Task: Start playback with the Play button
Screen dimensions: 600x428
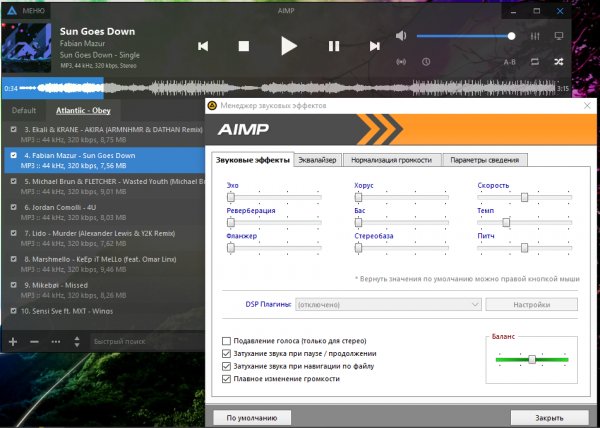Action: [x=289, y=46]
